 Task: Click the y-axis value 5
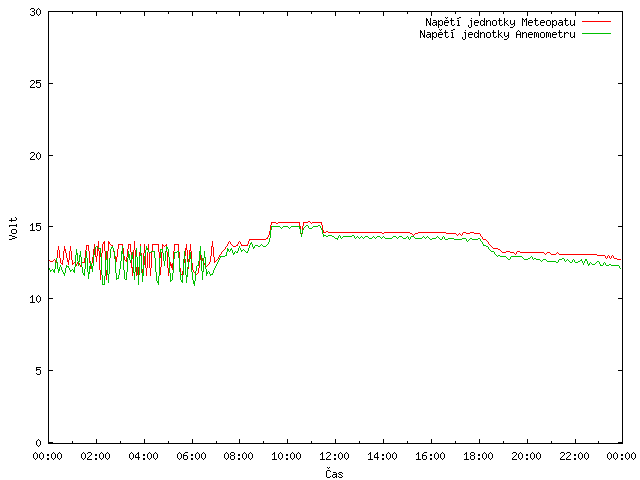tap(38, 371)
